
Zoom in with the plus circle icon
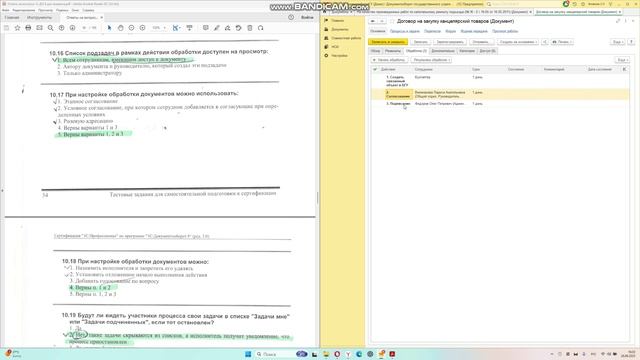(x=142, y=28)
